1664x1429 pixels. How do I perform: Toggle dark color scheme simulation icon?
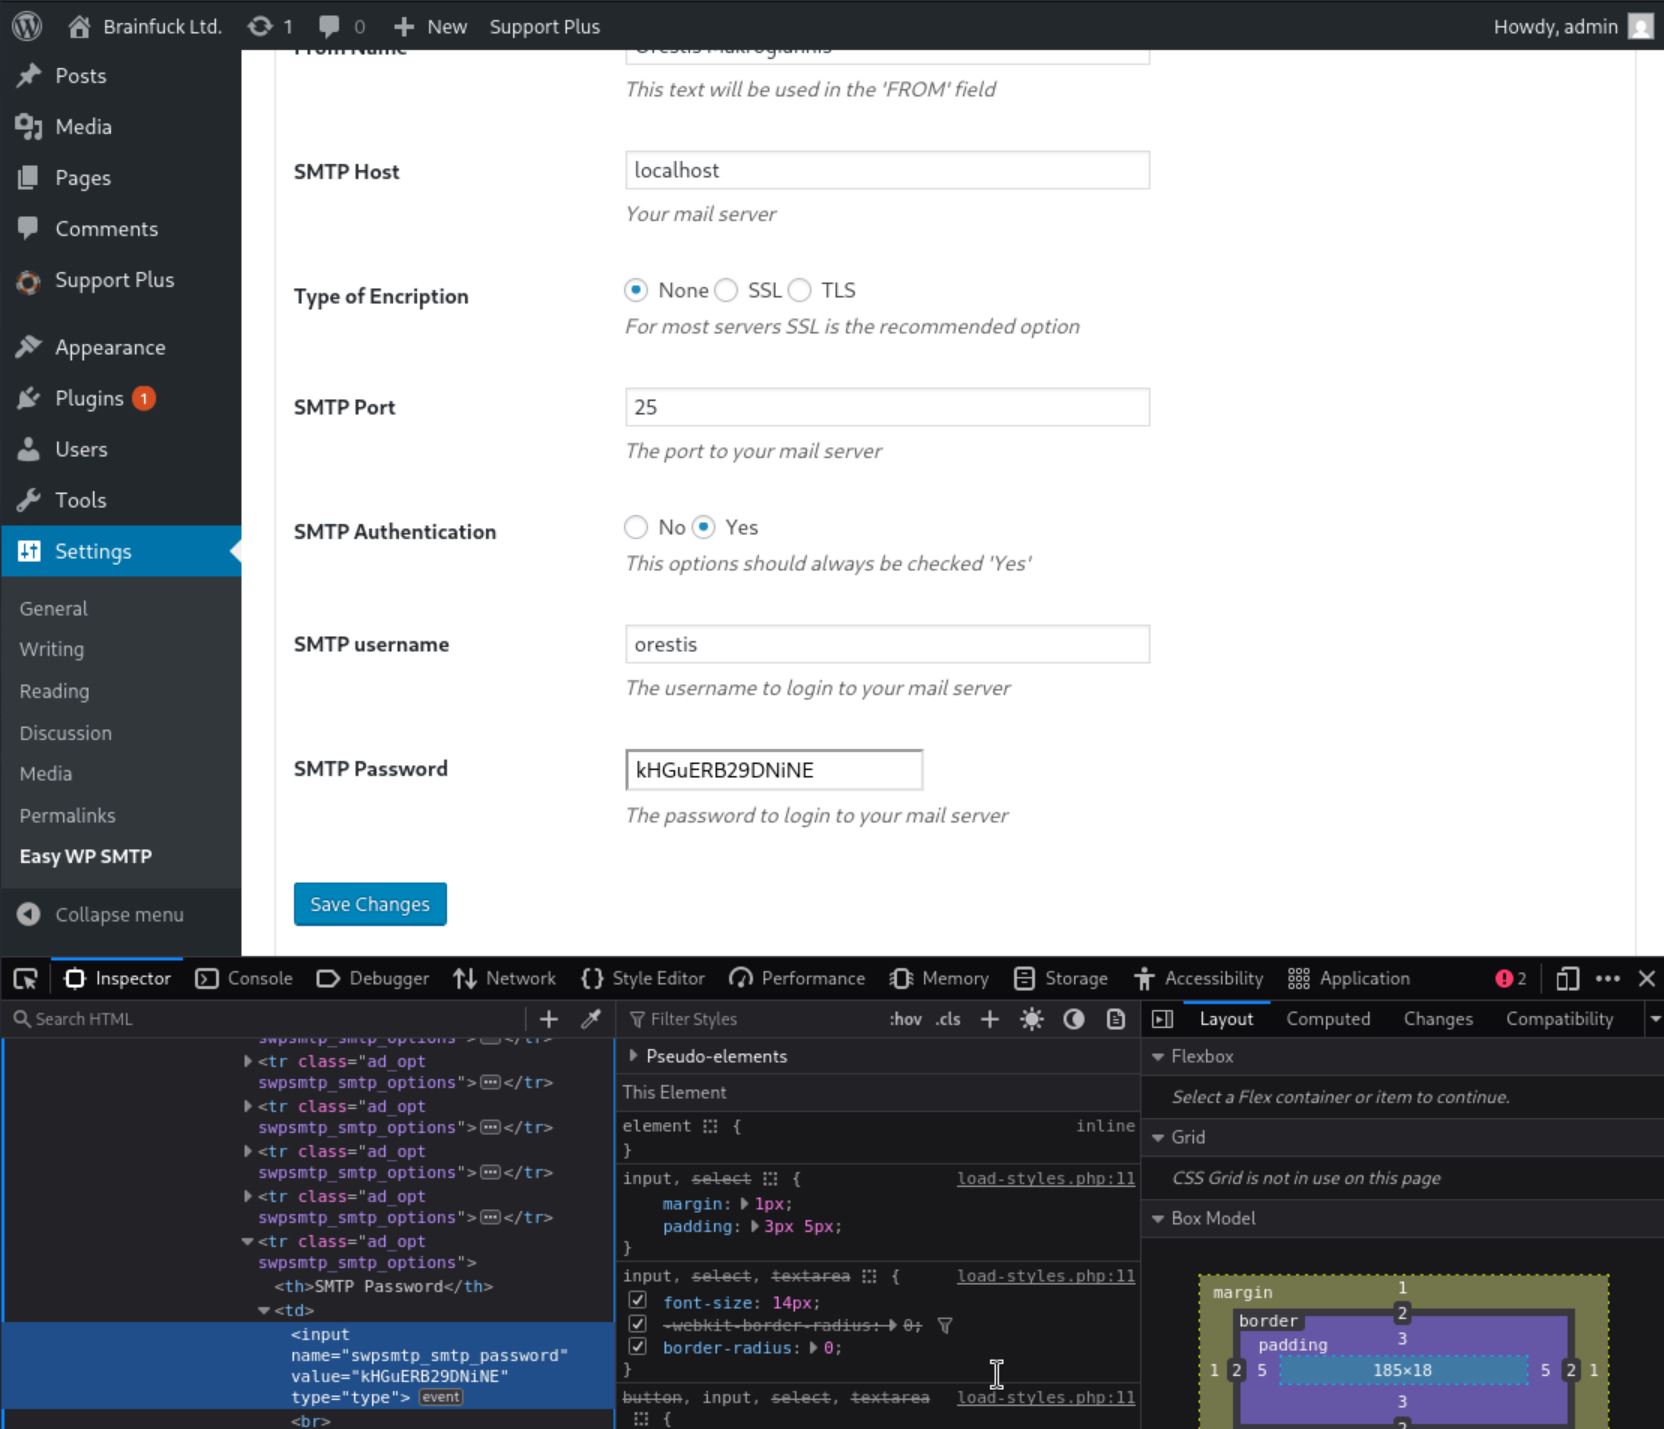point(1073,1019)
